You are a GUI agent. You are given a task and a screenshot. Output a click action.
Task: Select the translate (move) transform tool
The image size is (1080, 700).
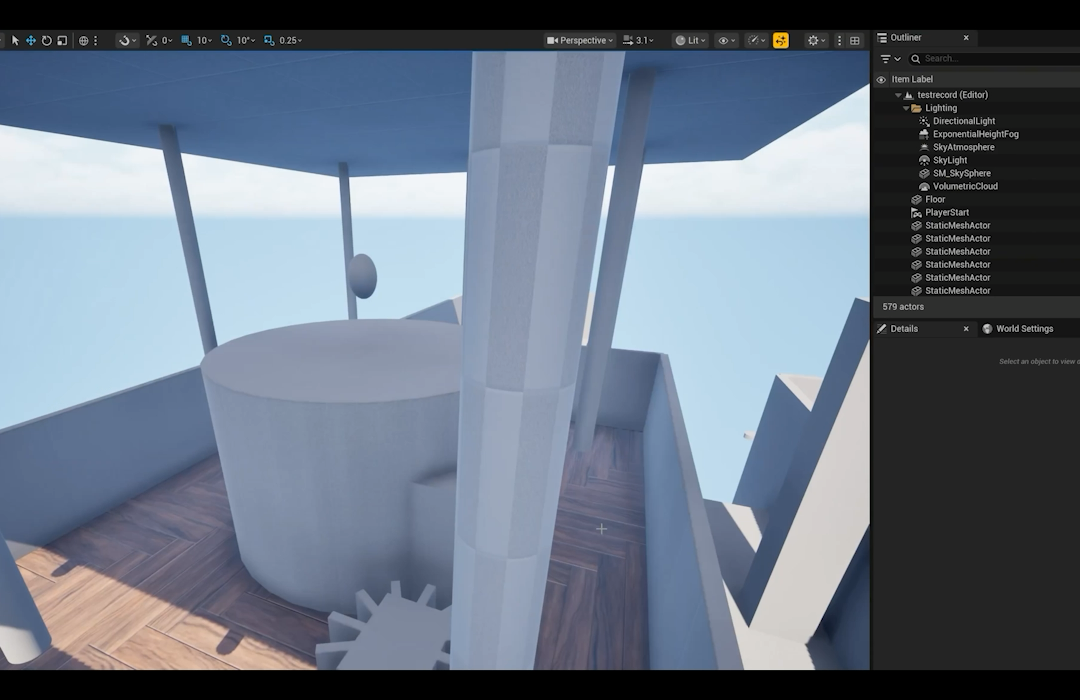pos(30,41)
